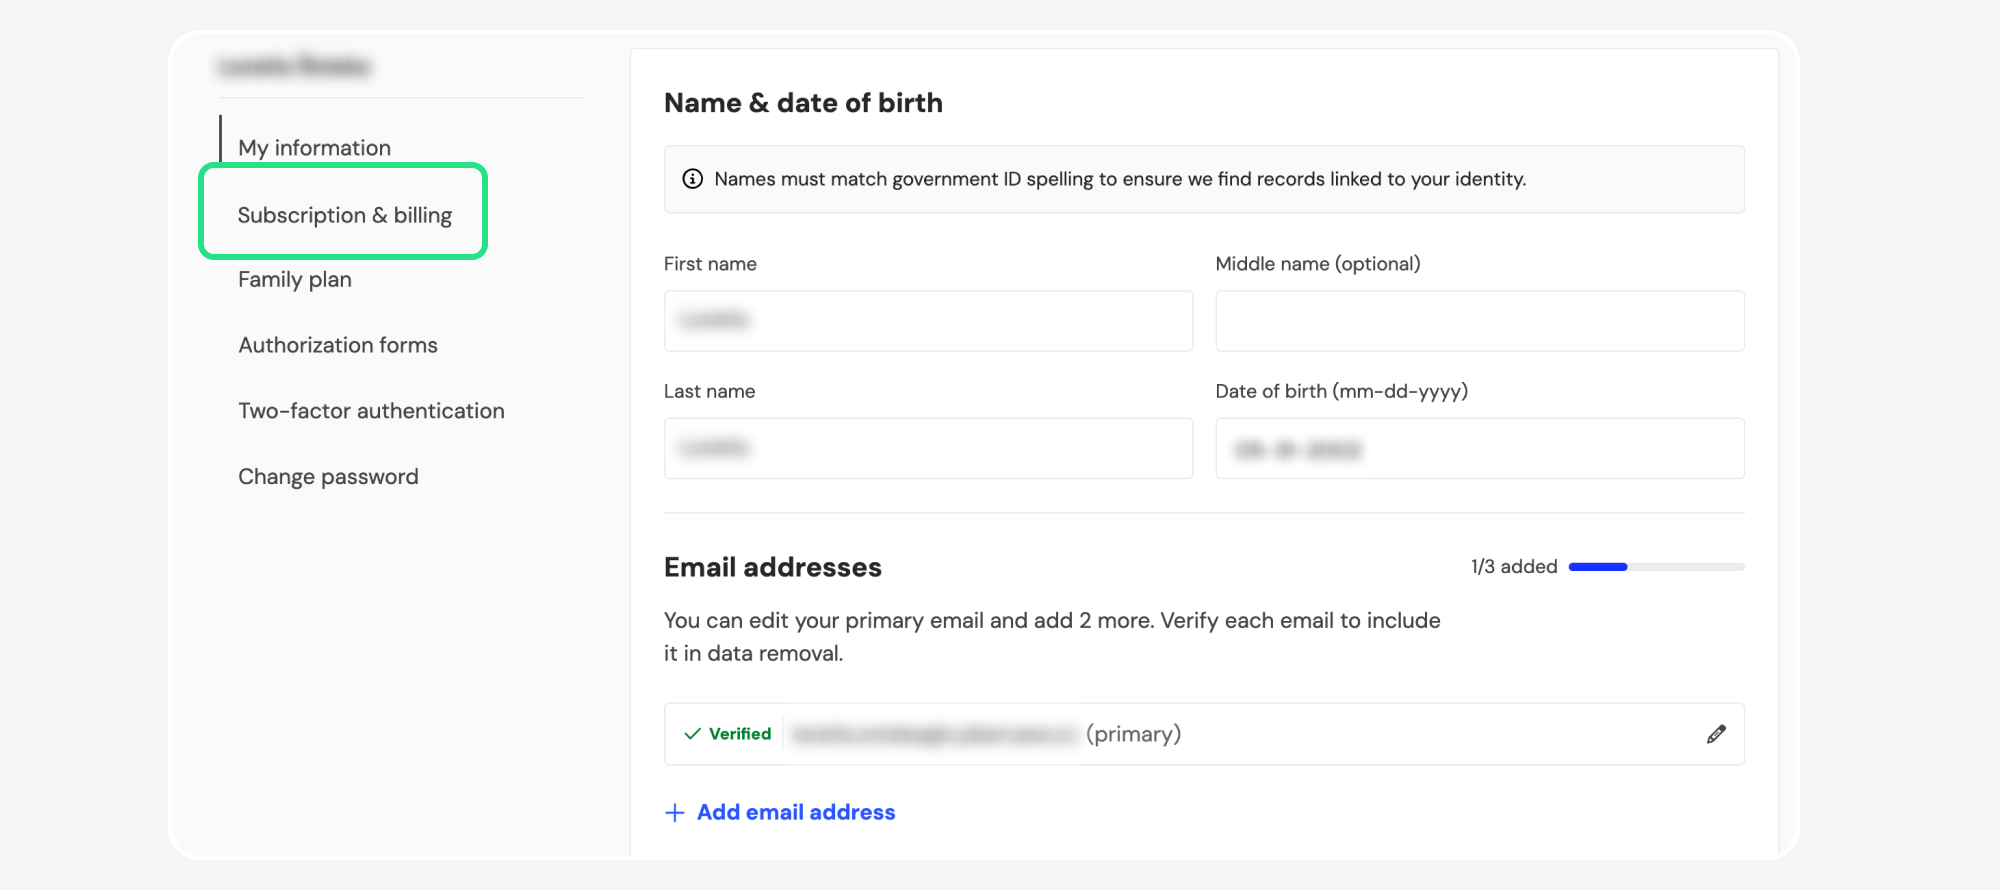Click the green 'Verified' label text
Image resolution: width=2000 pixels, height=890 pixels.
coord(740,734)
